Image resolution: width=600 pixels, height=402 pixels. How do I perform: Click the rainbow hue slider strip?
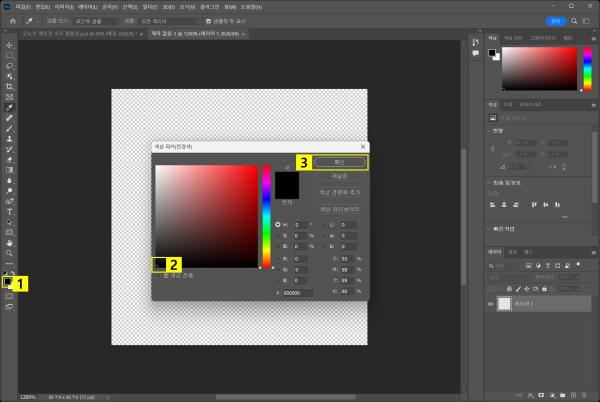point(266,215)
